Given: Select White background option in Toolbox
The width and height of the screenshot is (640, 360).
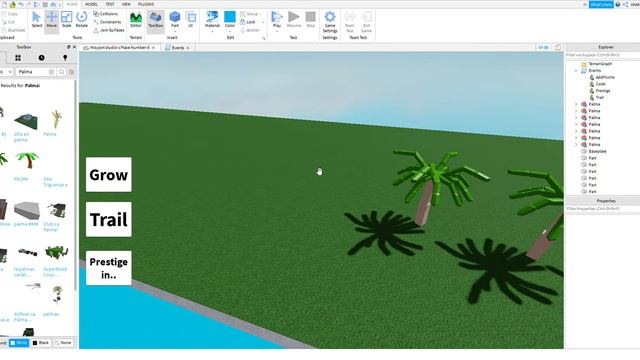Looking at the screenshot, I should [19, 343].
